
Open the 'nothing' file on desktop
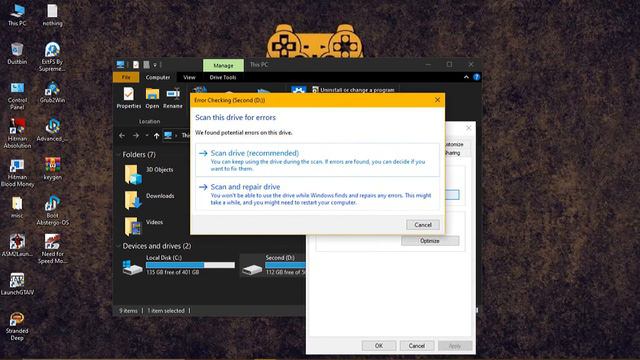[x=52, y=15]
